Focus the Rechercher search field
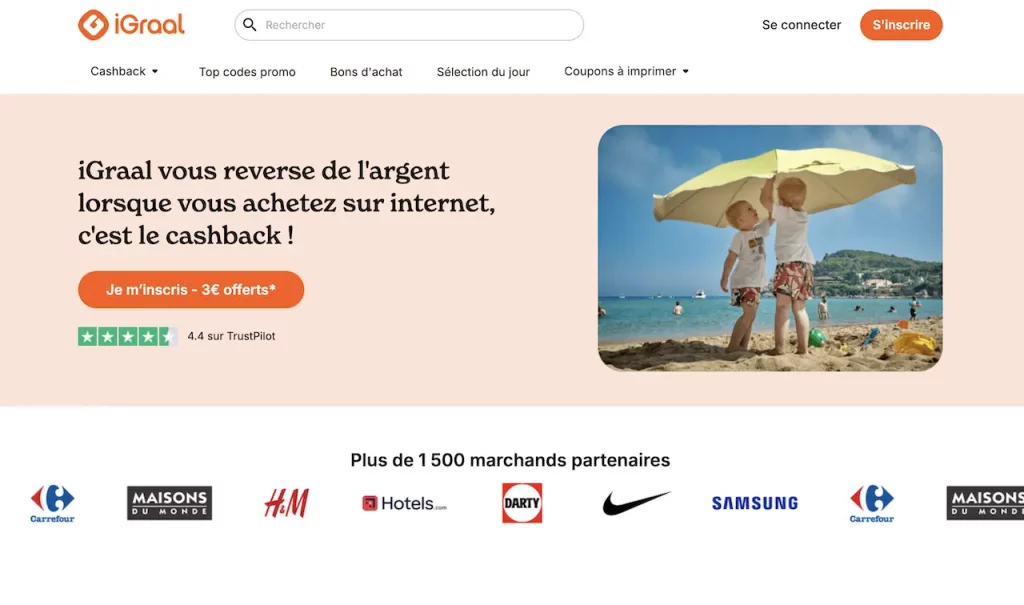The image size is (1024, 605). (409, 25)
